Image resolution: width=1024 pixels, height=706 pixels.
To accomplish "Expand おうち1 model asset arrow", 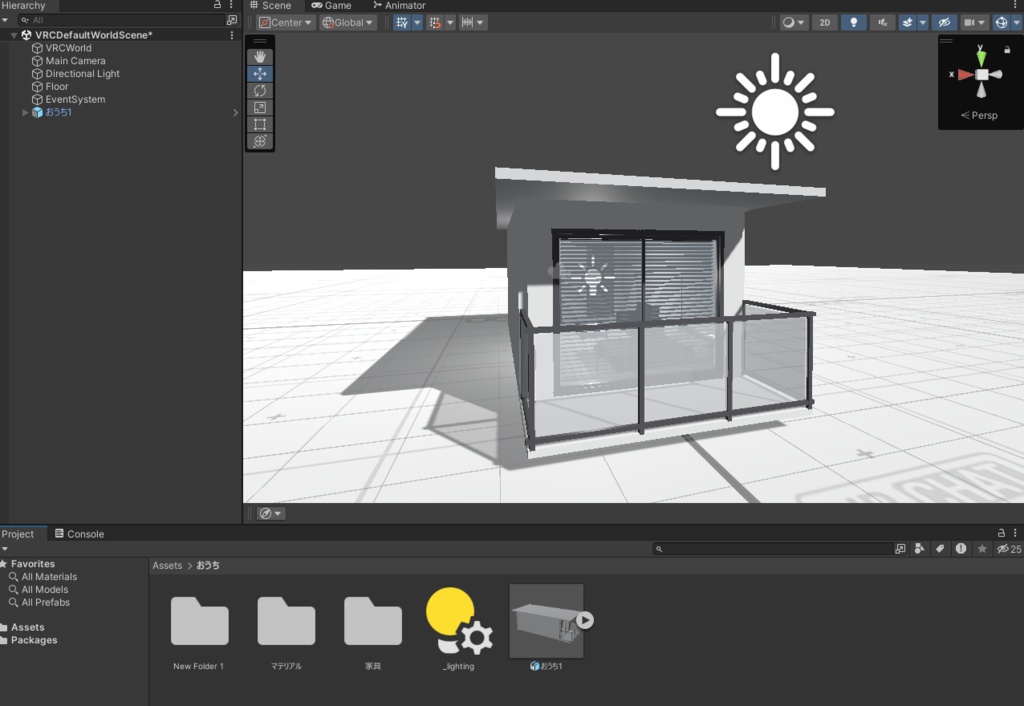I will click(x=585, y=620).
